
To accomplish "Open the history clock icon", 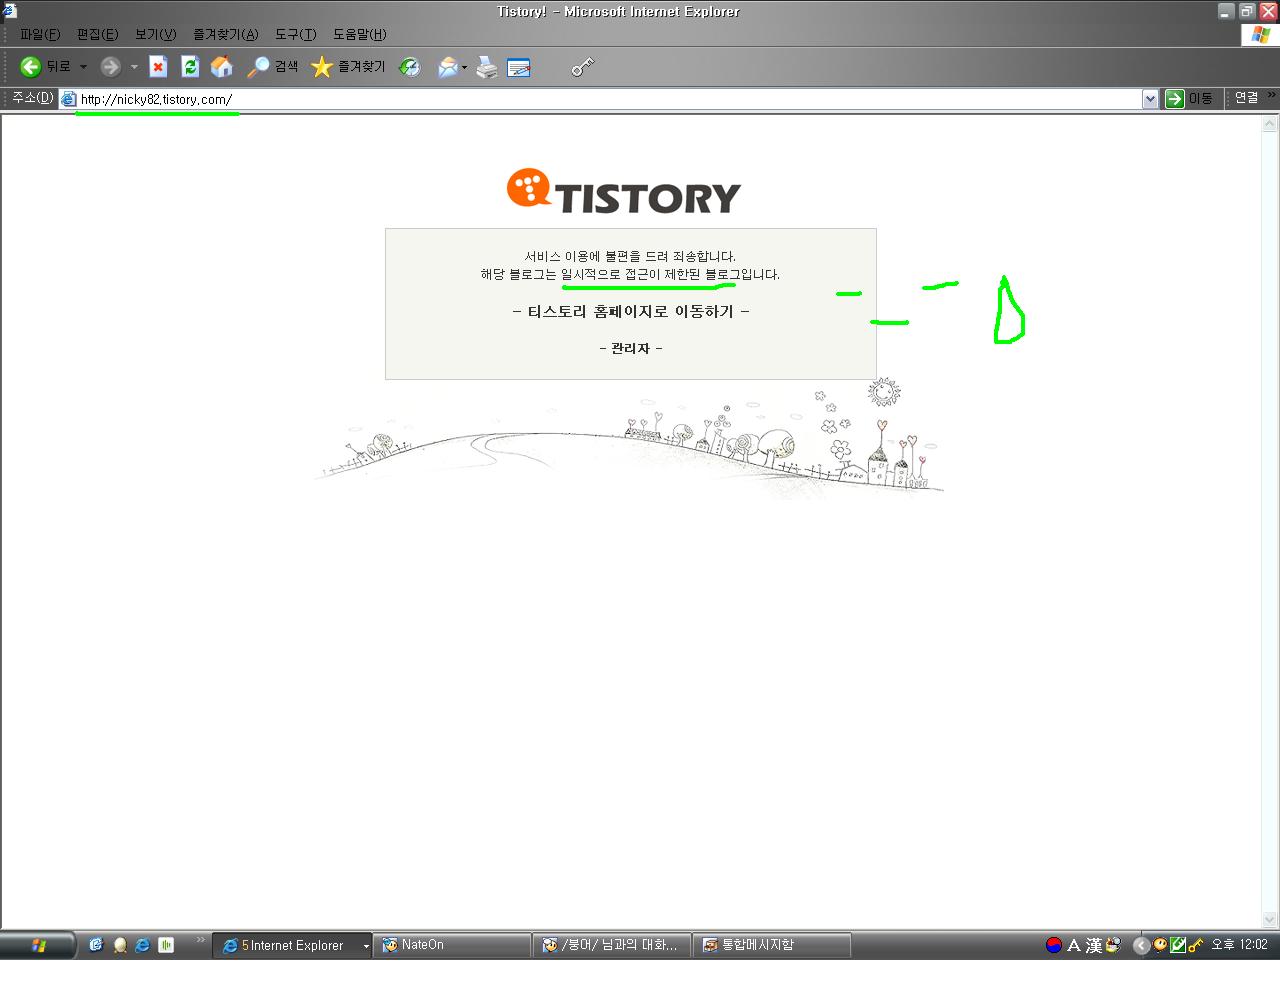I will pos(410,67).
